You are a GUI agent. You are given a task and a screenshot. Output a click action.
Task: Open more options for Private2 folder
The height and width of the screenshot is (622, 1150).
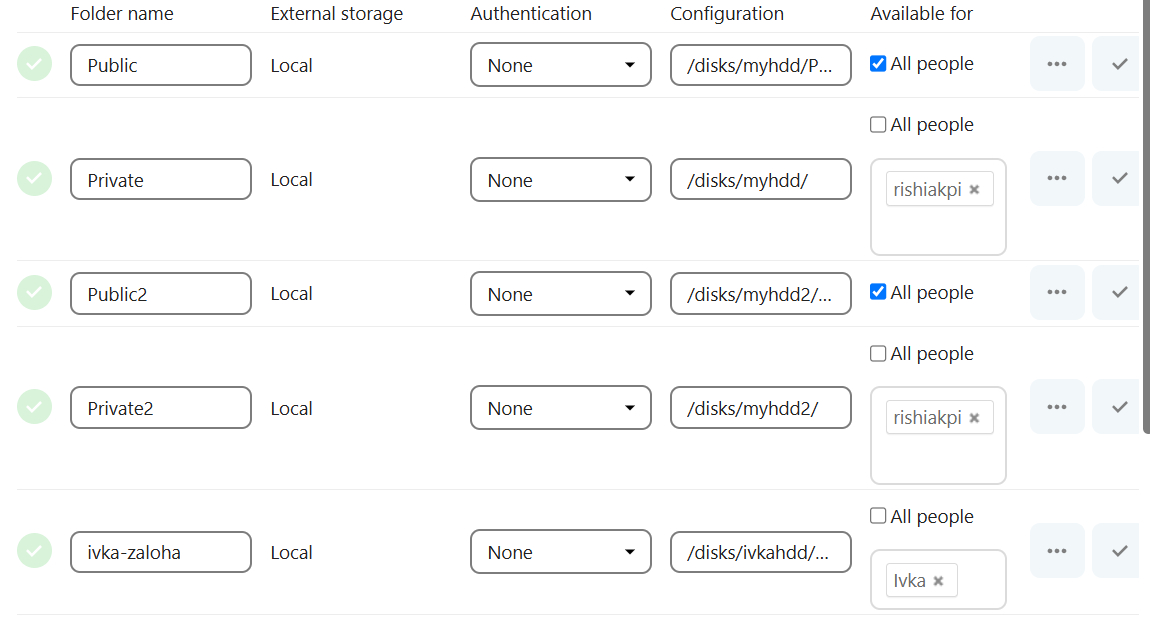point(1056,407)
